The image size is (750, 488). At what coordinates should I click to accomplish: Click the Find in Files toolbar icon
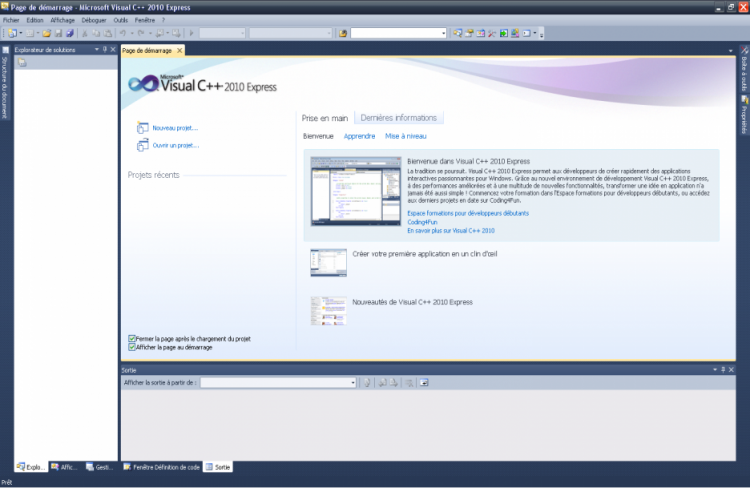[x=343, y=33]
